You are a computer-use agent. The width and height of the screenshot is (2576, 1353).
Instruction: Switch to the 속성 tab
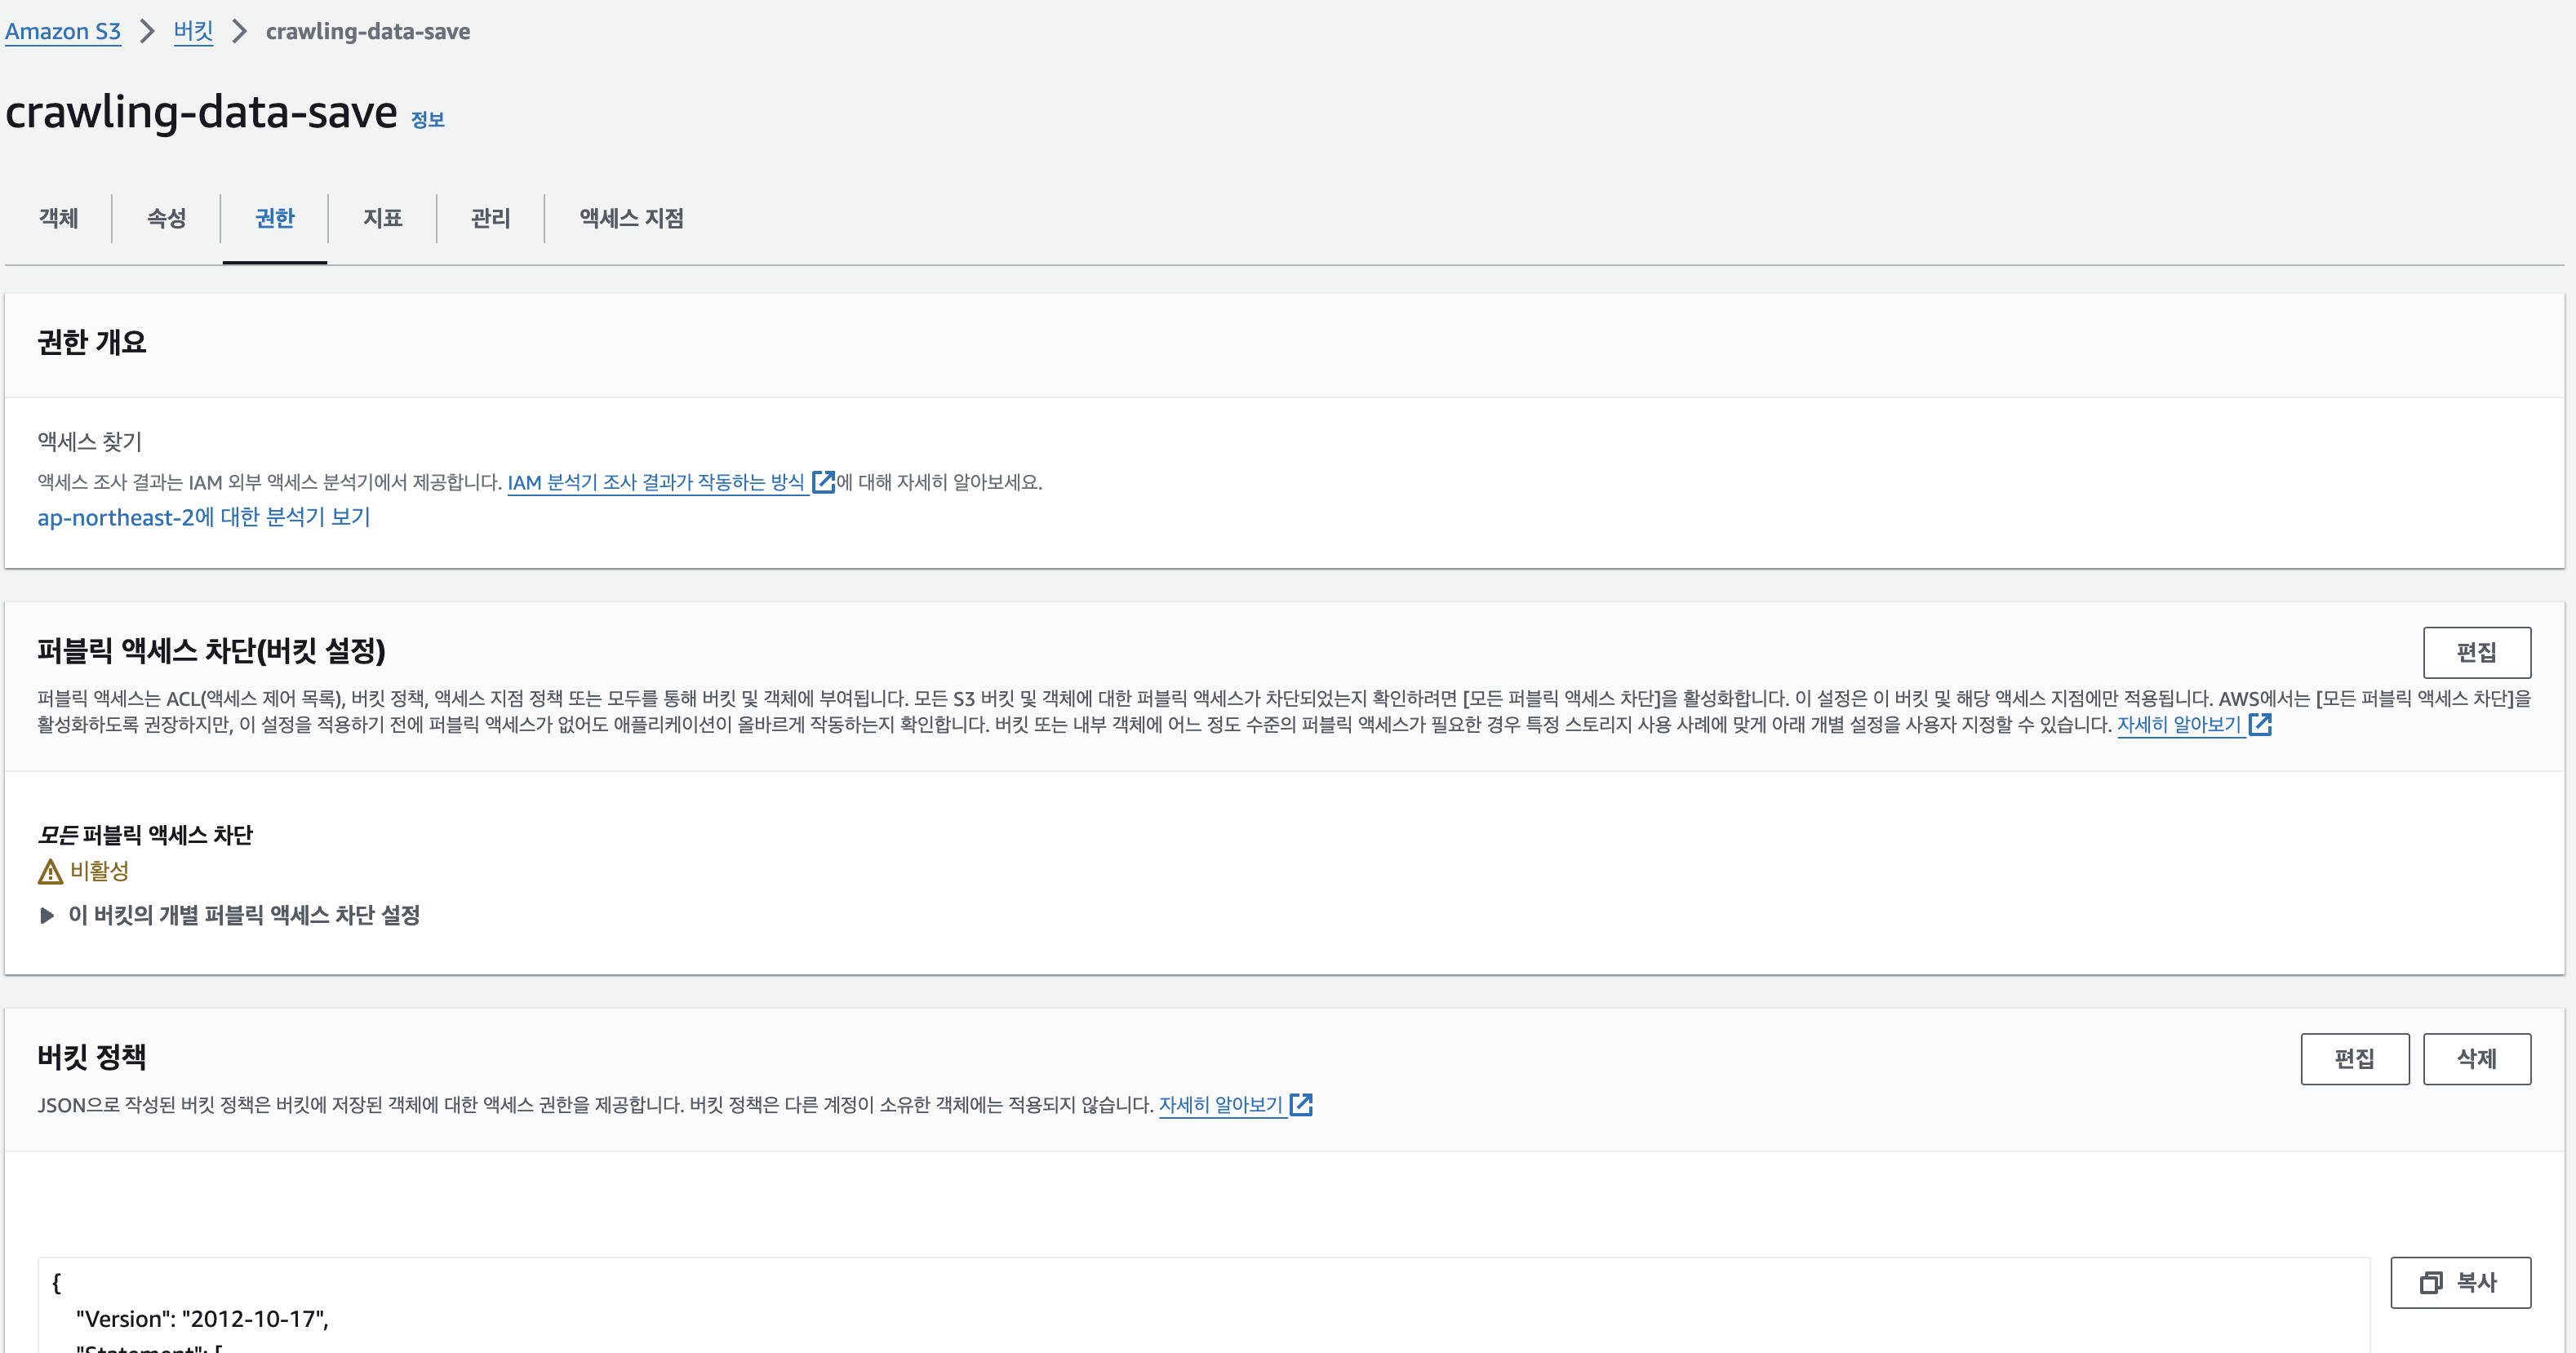pyautogui.click(x=166, y=218)
